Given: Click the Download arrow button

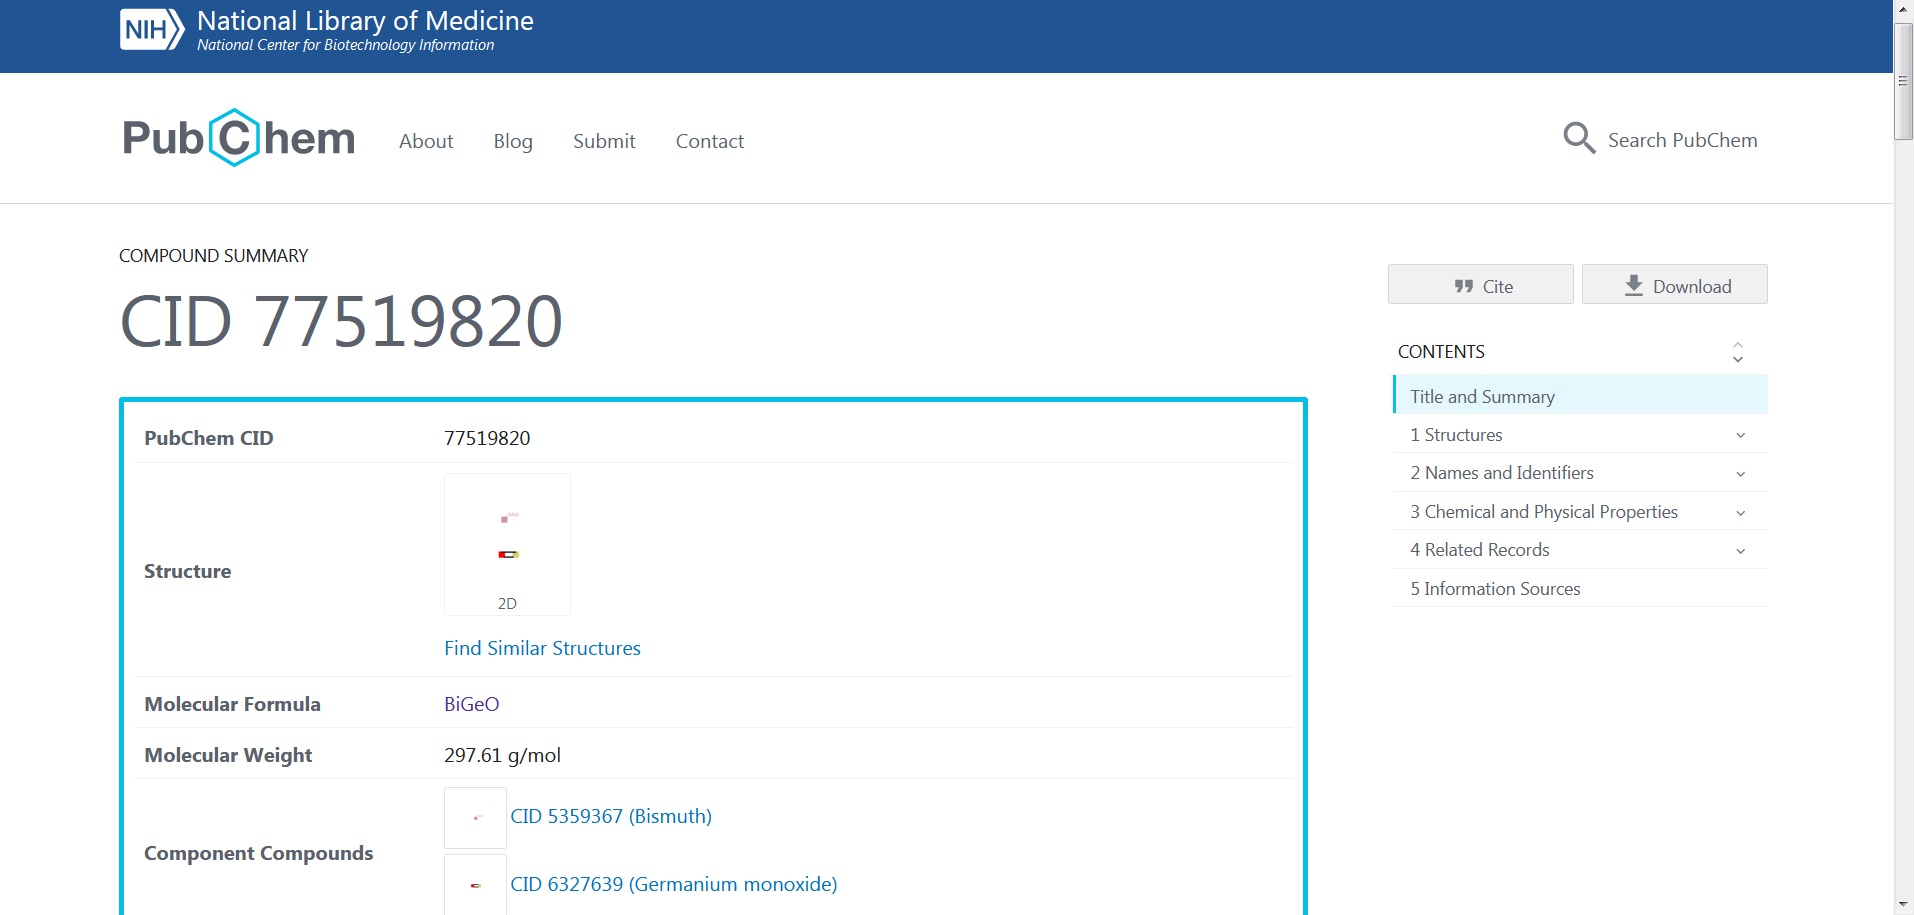Looking at the screenshot, I should click(1674, 286).
